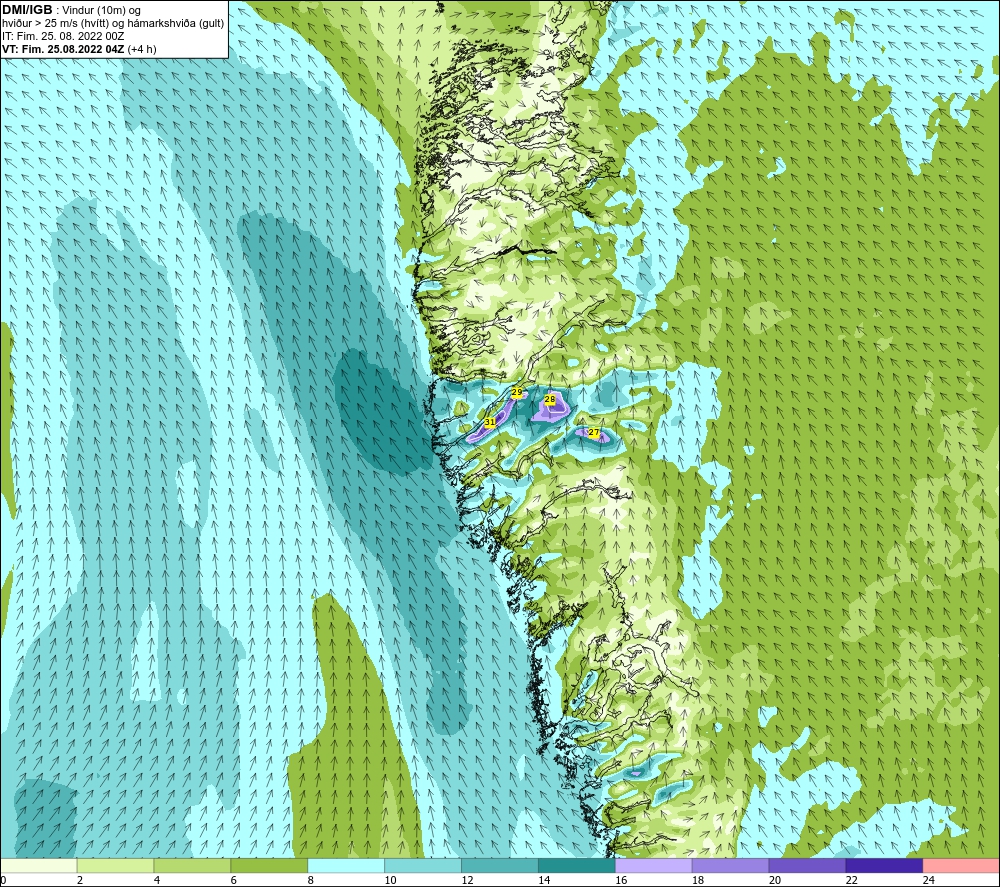Image resolution: width=1000 pixels, height=887 pixels.
Task: Pick the medium teal 12–14 m/s swatch
Action: [x=499, y=865]
